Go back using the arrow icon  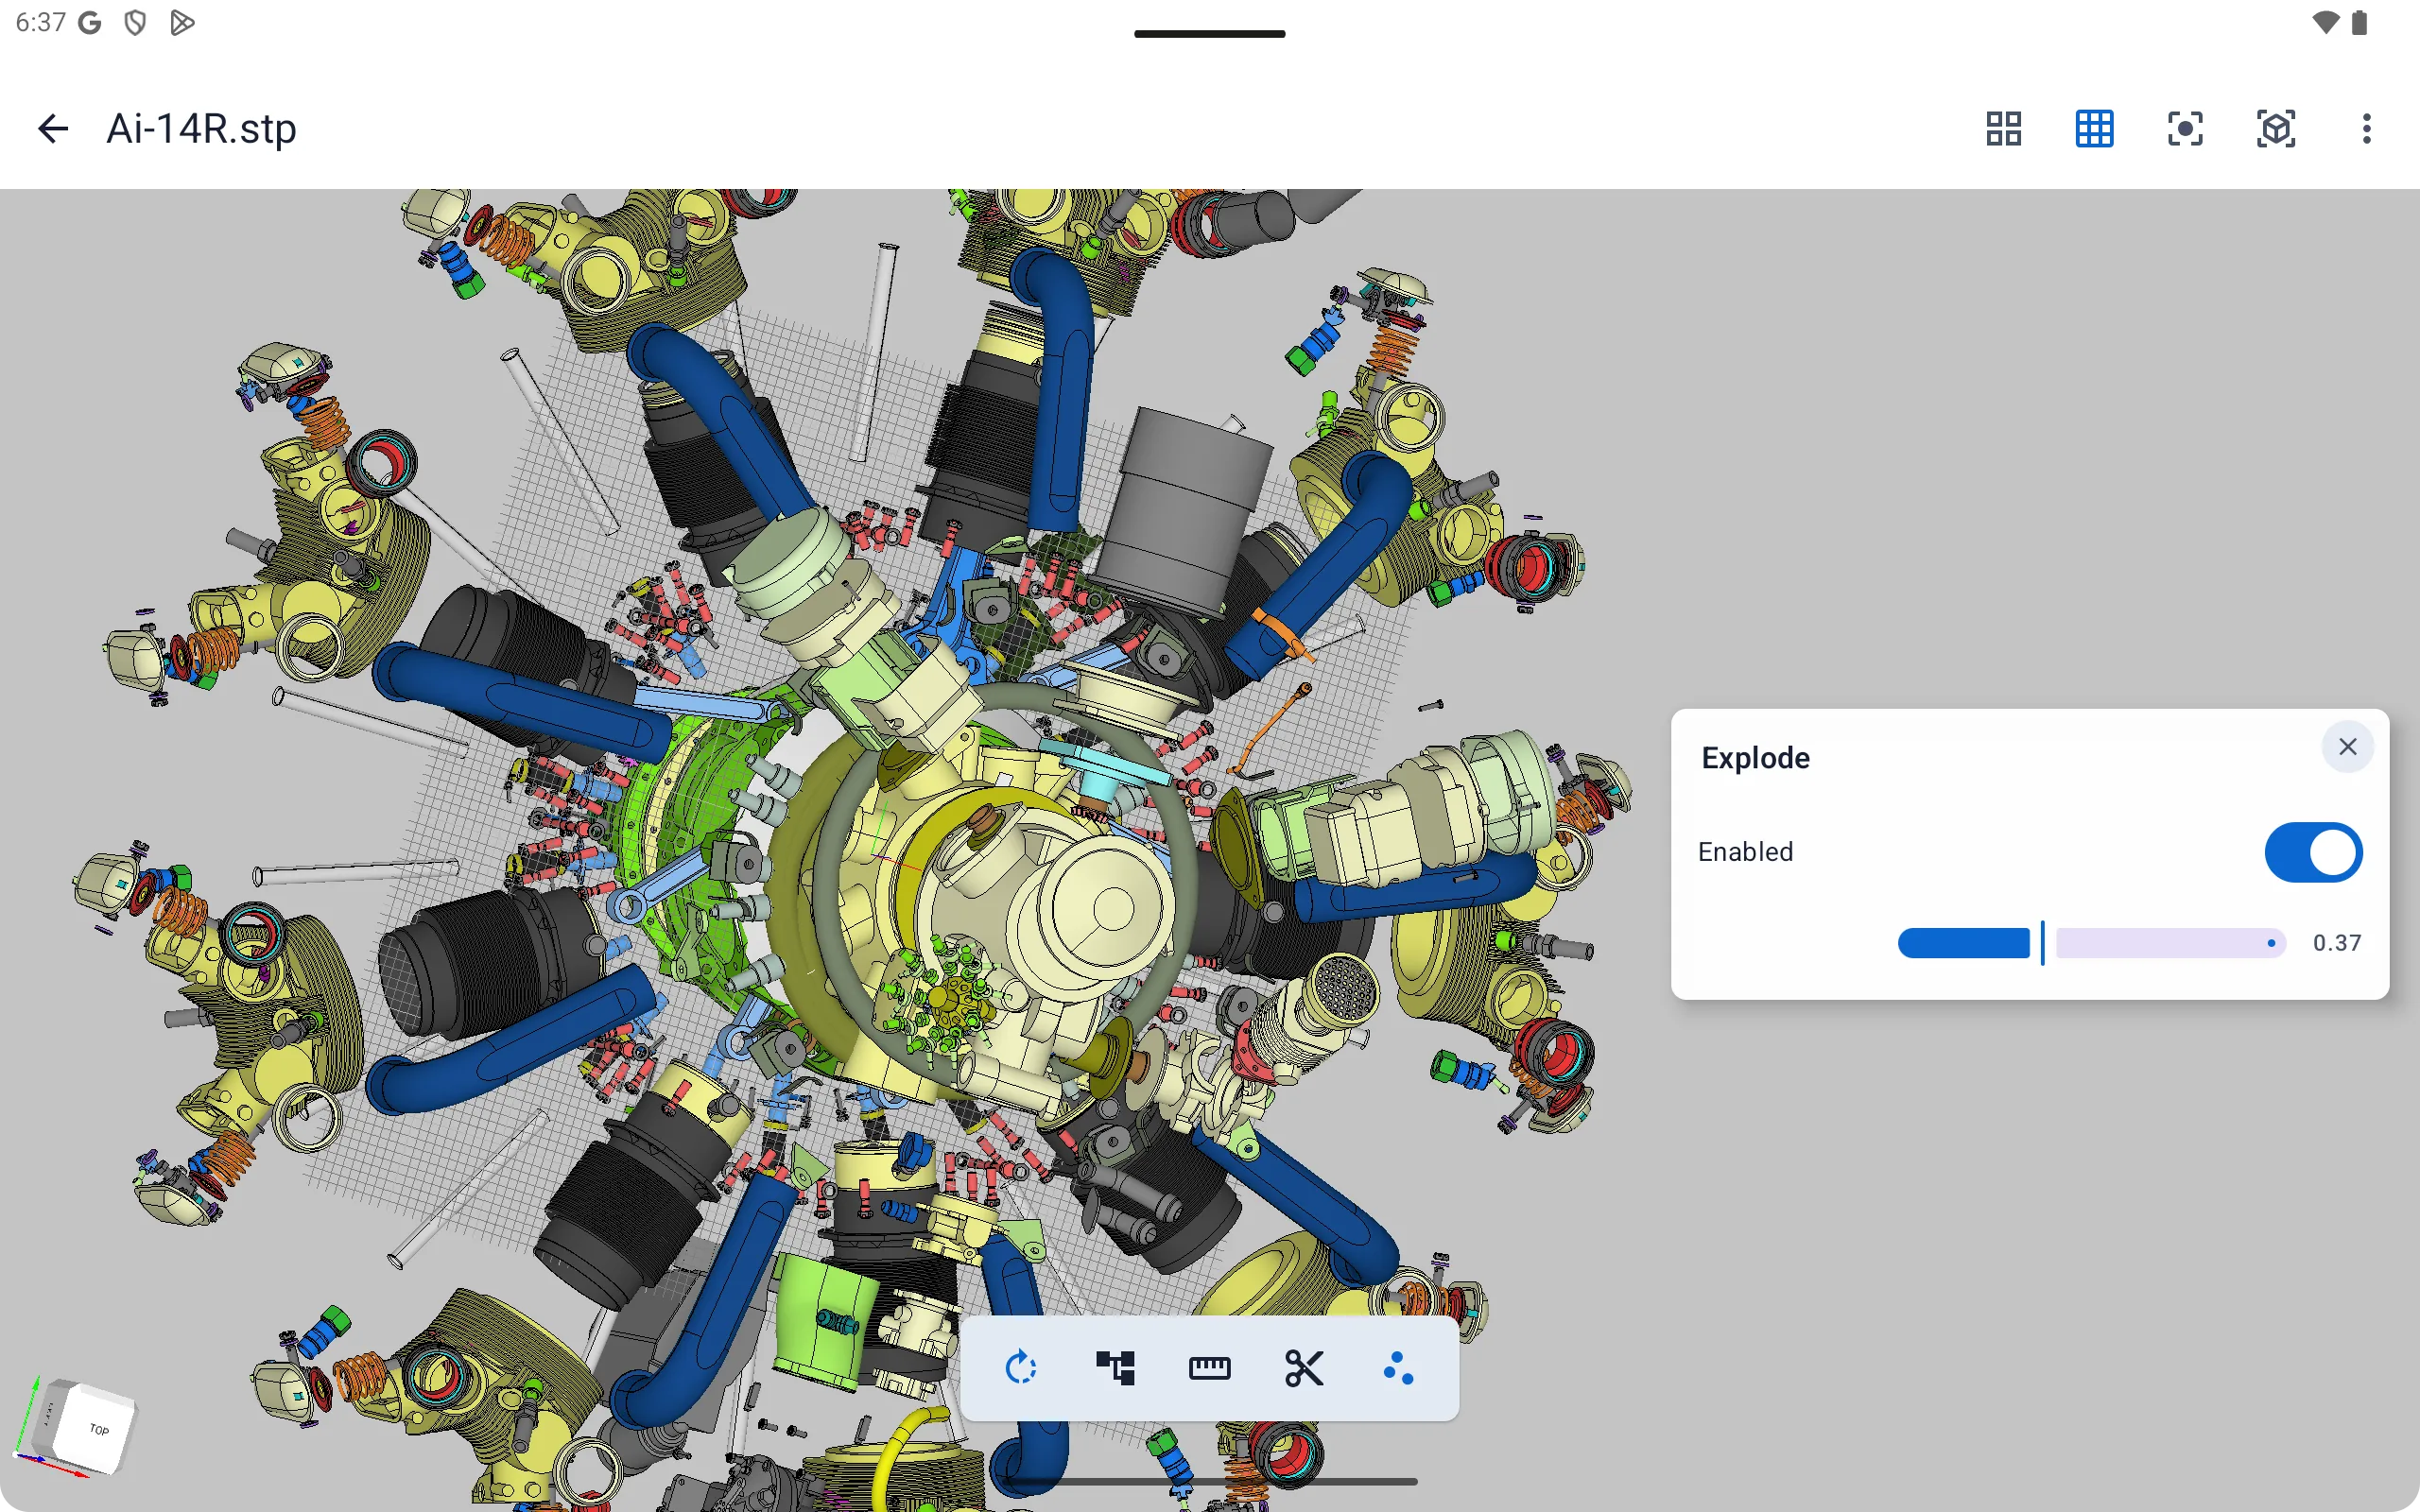pos(53,128)
